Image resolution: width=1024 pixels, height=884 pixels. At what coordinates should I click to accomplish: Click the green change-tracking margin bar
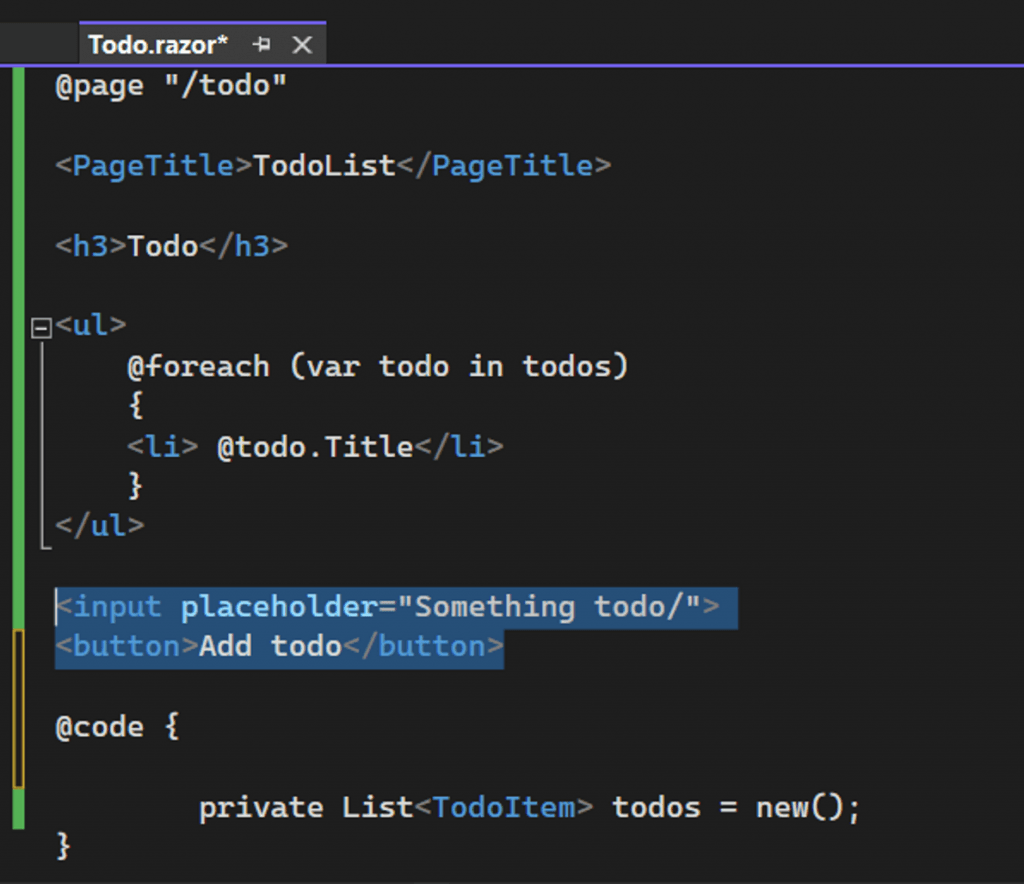pyautogui.click(x=16, y=300)
